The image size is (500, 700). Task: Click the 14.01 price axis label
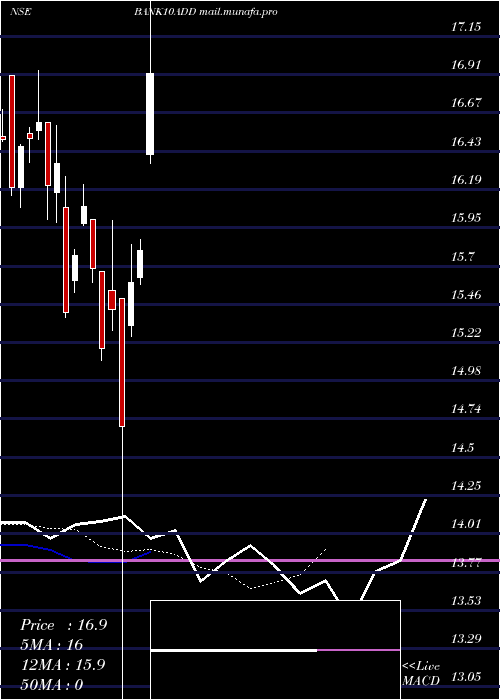466,524
